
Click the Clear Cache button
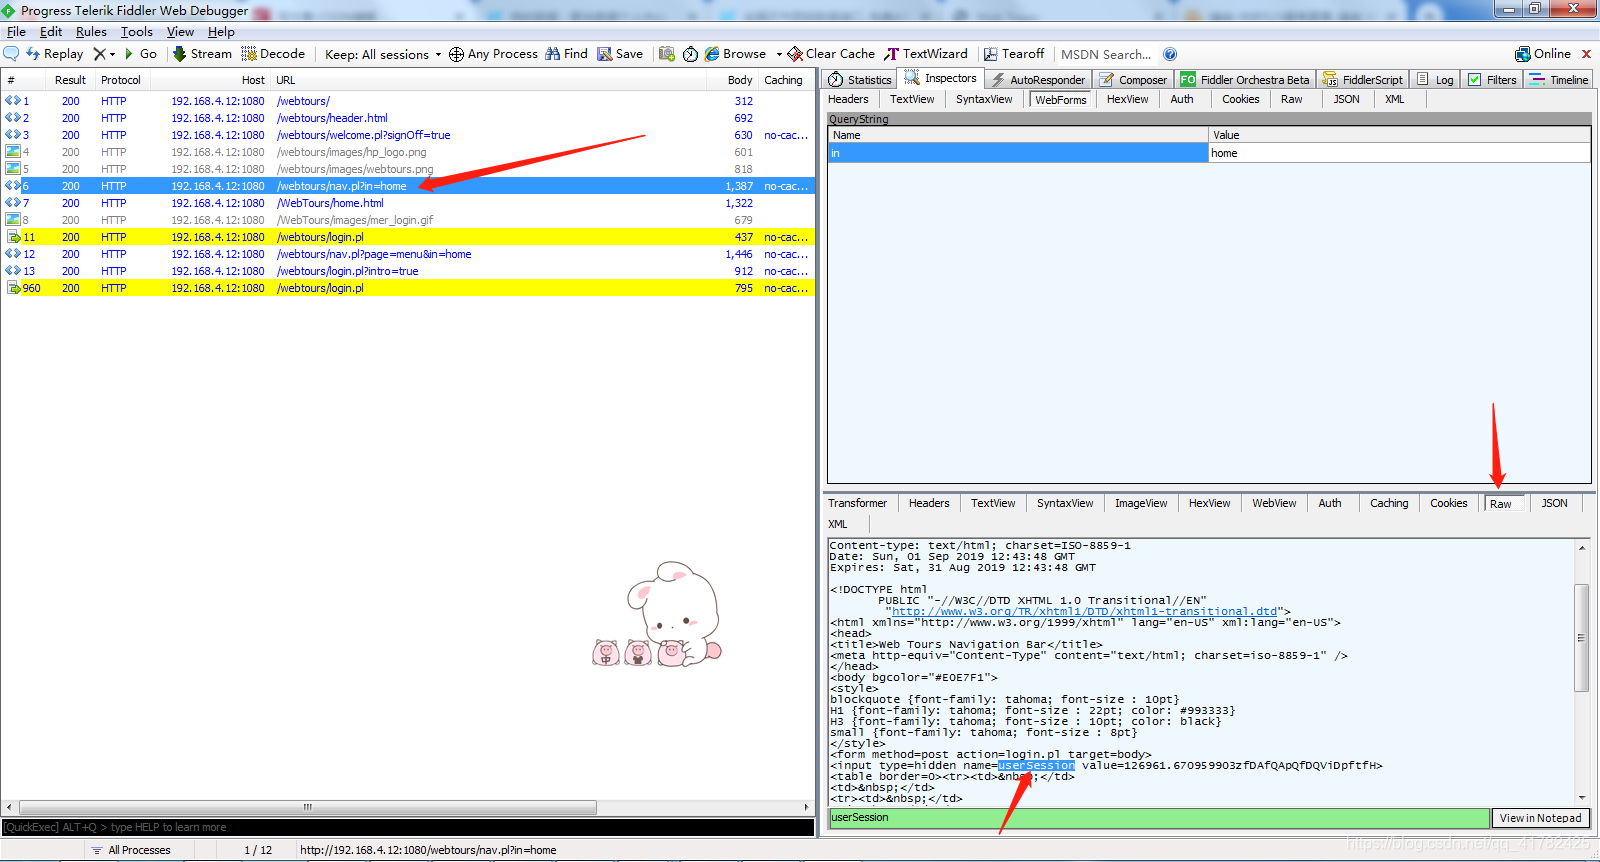coord(831,54)
